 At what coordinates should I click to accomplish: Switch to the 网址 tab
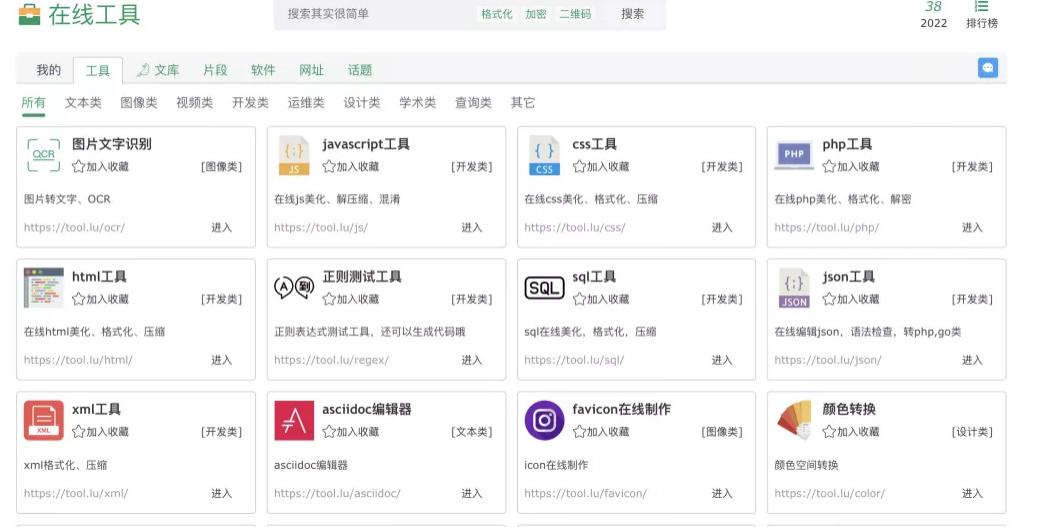tap(311, 70)
